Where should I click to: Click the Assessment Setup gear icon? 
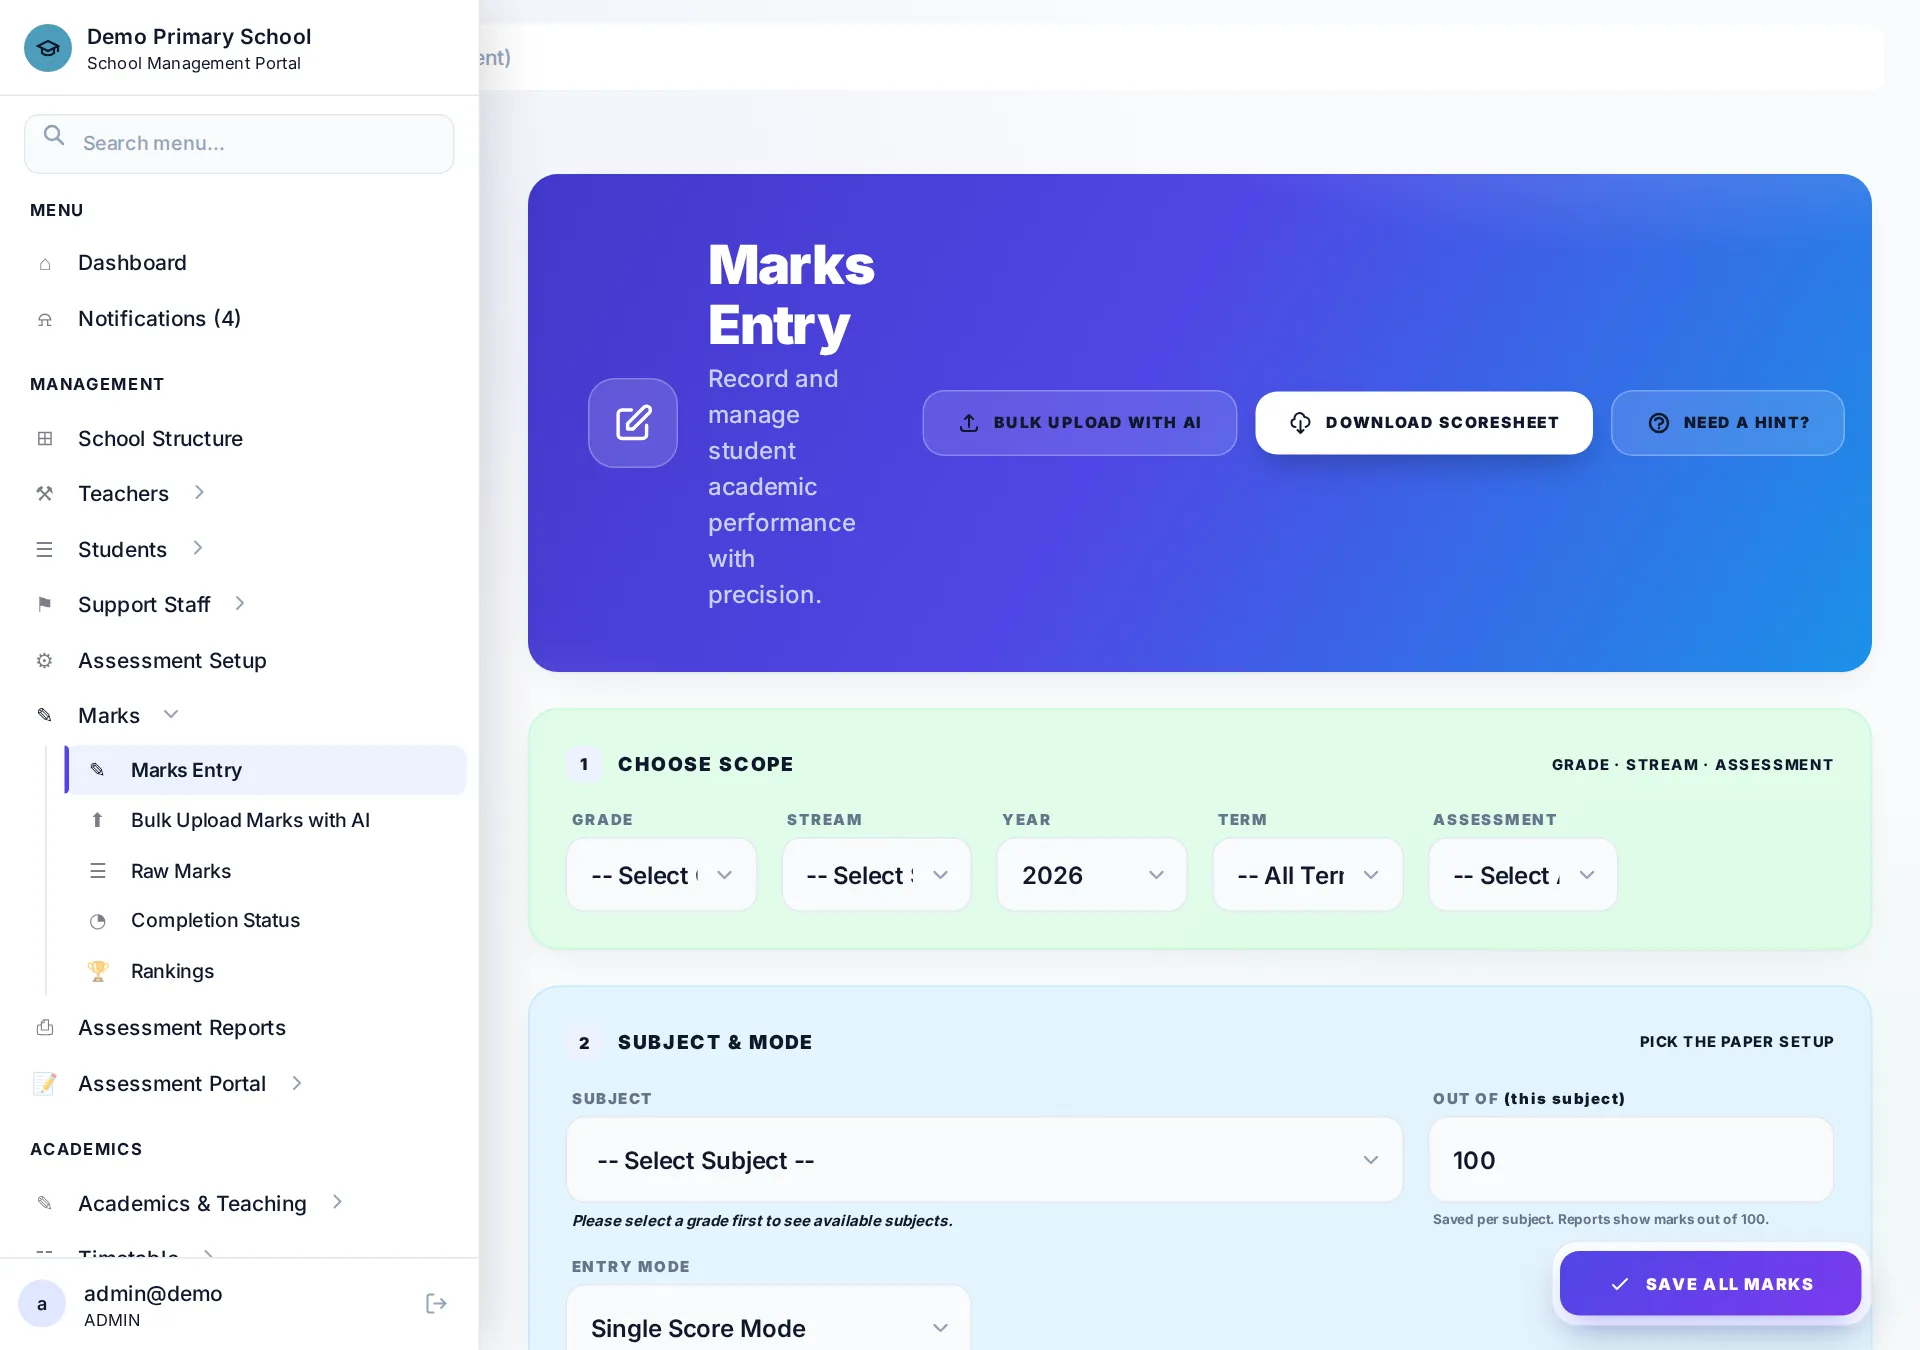click(45, 661)
